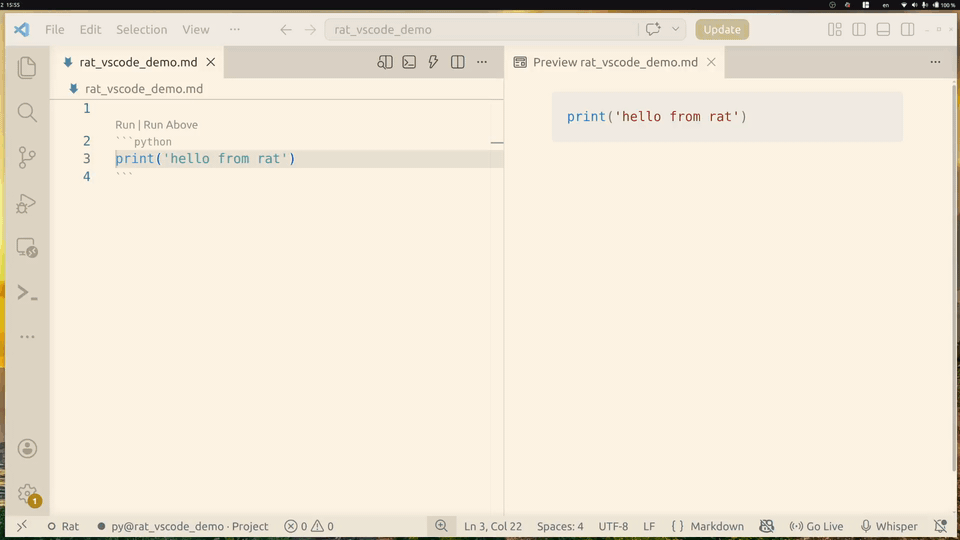The height and width of the screenshot is (540, 960).
Task: Close the Preview rat_vscode_demo.md tab
Action: pyautogui.click(x=711, y=62)
